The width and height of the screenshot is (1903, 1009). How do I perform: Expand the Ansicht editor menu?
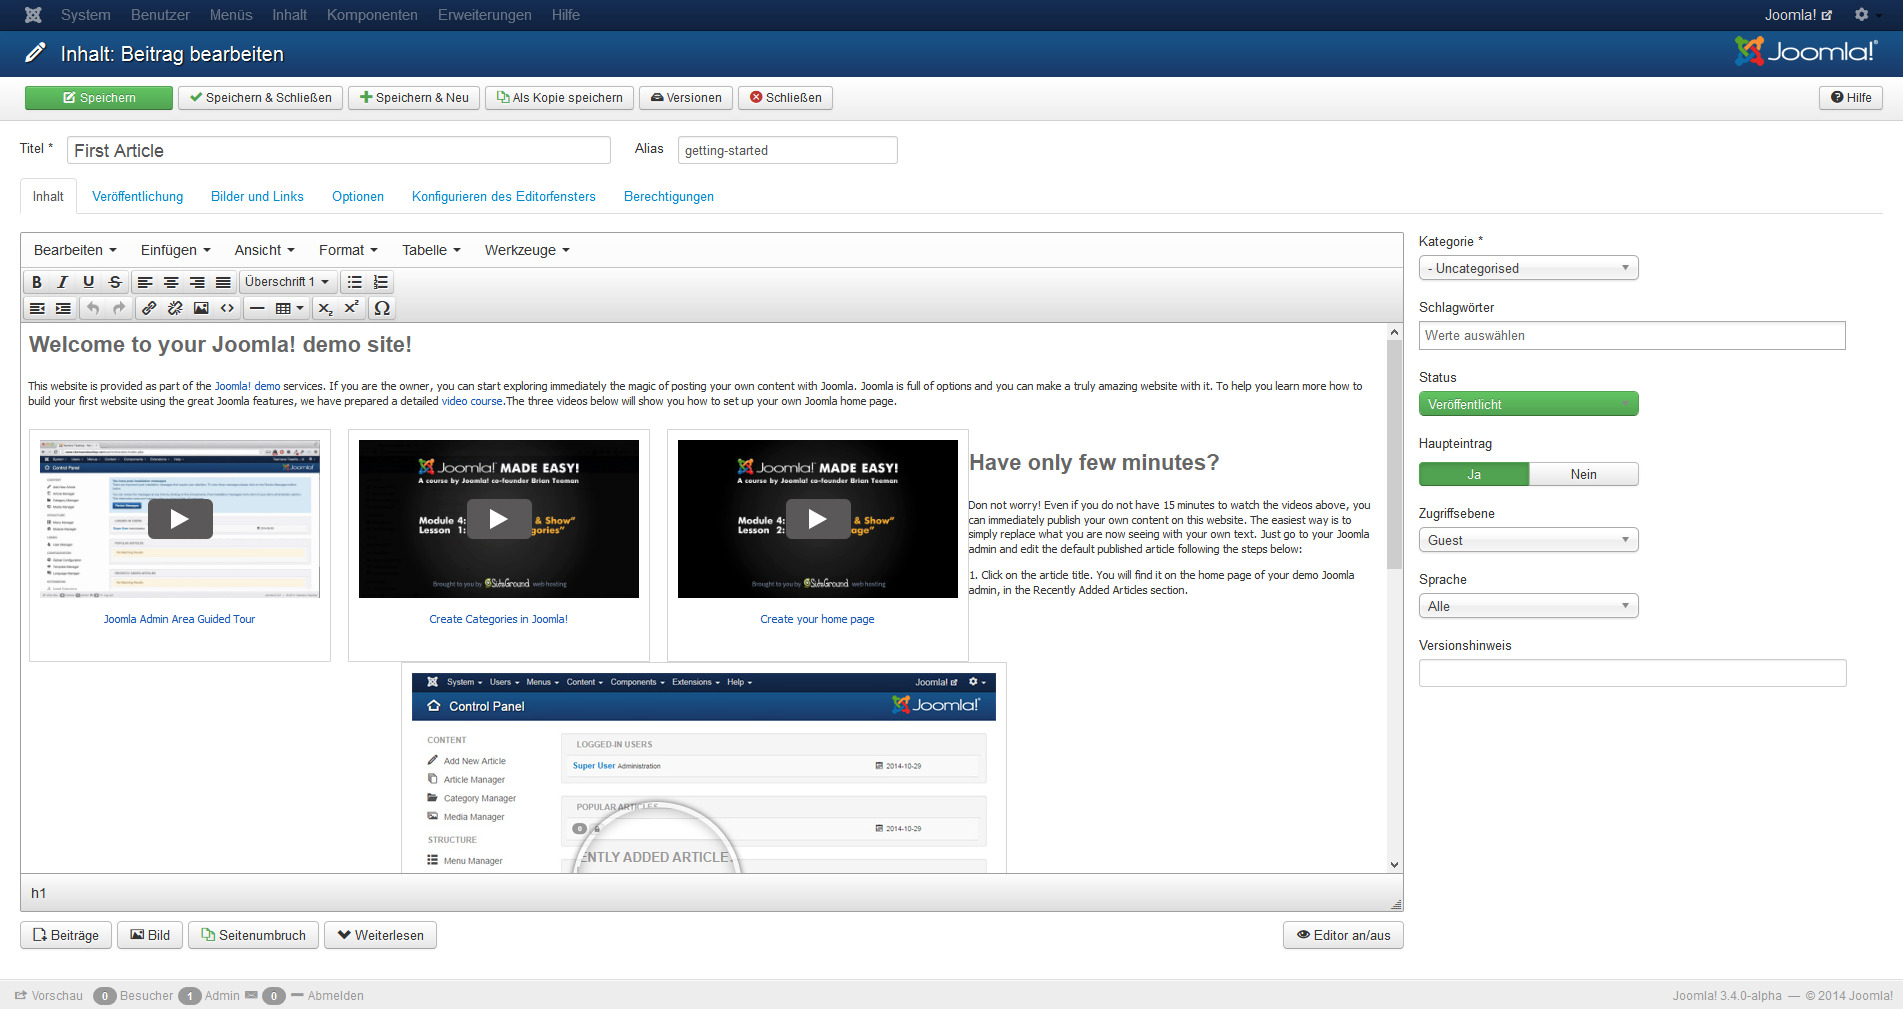pyautogui.click(x=264, y=250)
